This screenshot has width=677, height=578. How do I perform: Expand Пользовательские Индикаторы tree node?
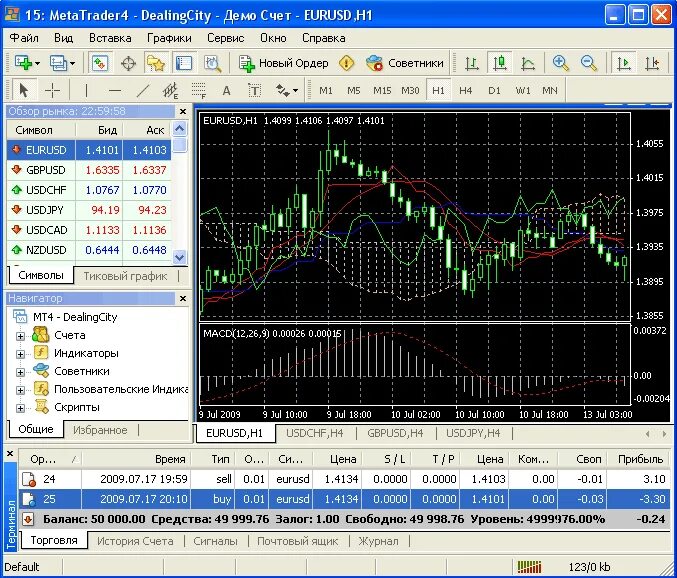pos(20,390)
